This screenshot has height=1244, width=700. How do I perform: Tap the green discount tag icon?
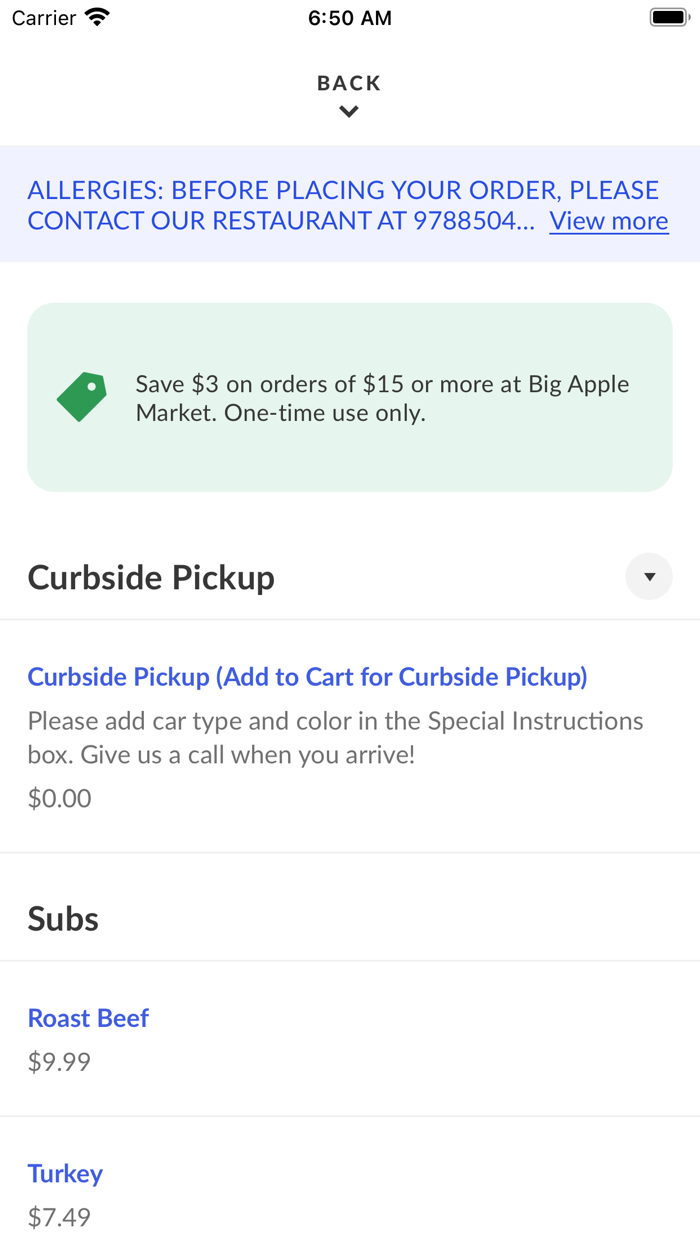pos(82,397)
